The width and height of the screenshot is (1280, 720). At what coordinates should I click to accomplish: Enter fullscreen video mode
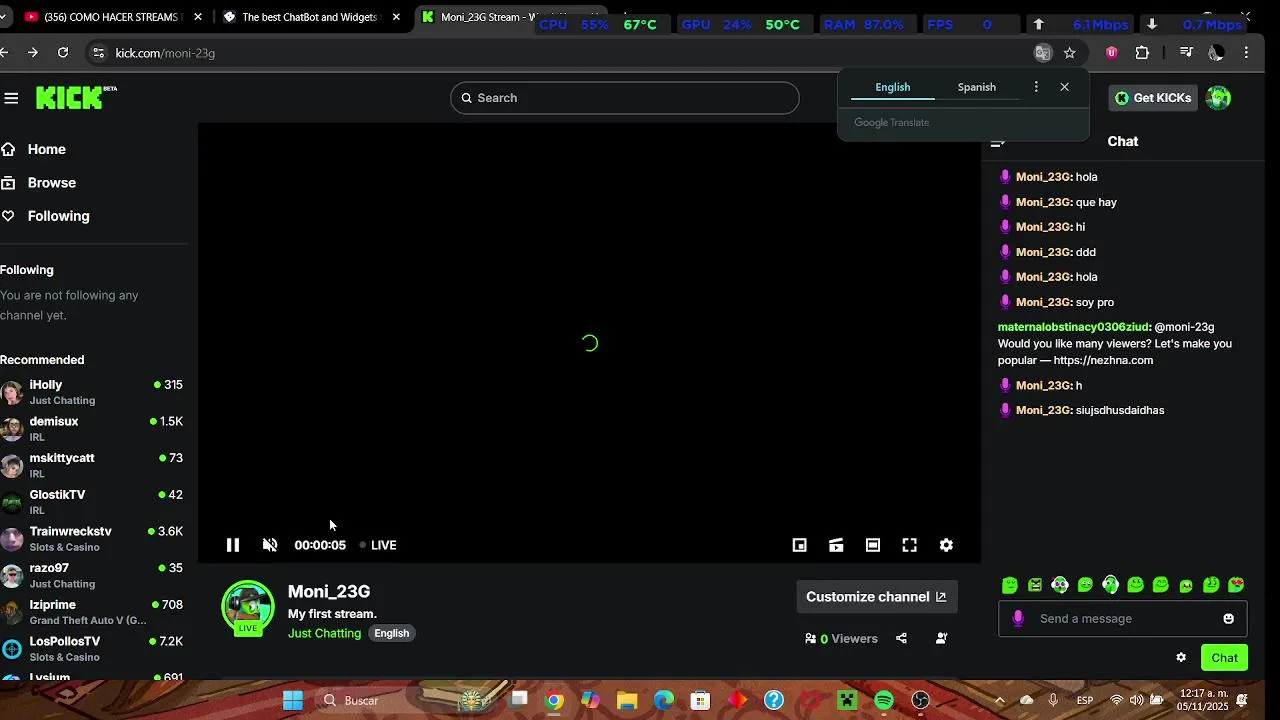pyautogui.click(x=909, y=545)
